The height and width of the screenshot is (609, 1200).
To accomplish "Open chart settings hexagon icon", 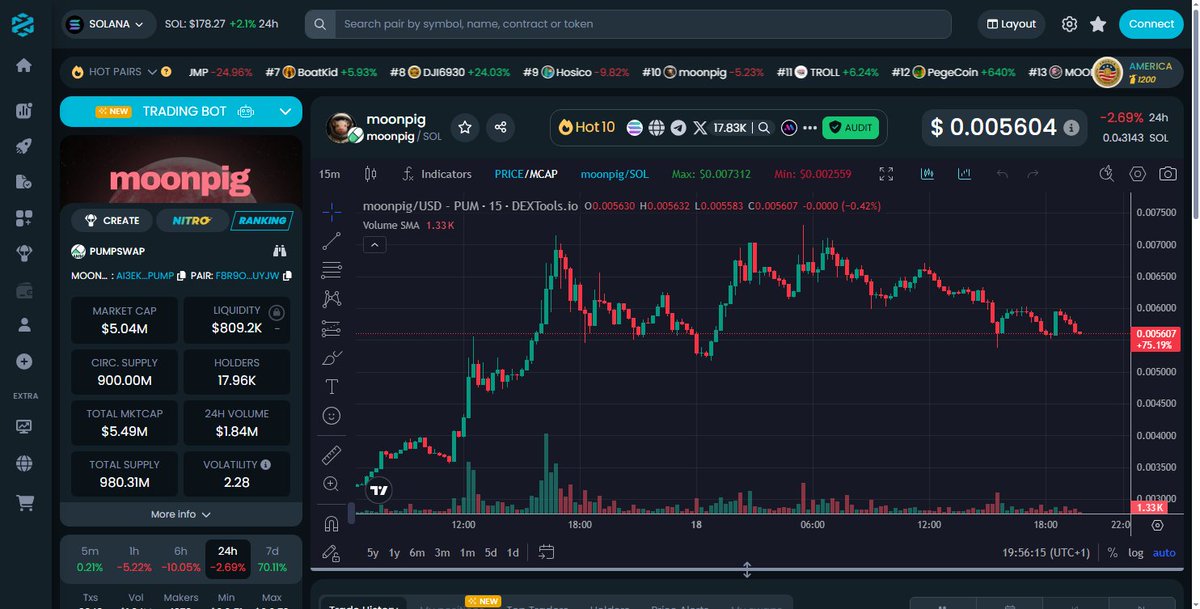I will point(1137,174).
